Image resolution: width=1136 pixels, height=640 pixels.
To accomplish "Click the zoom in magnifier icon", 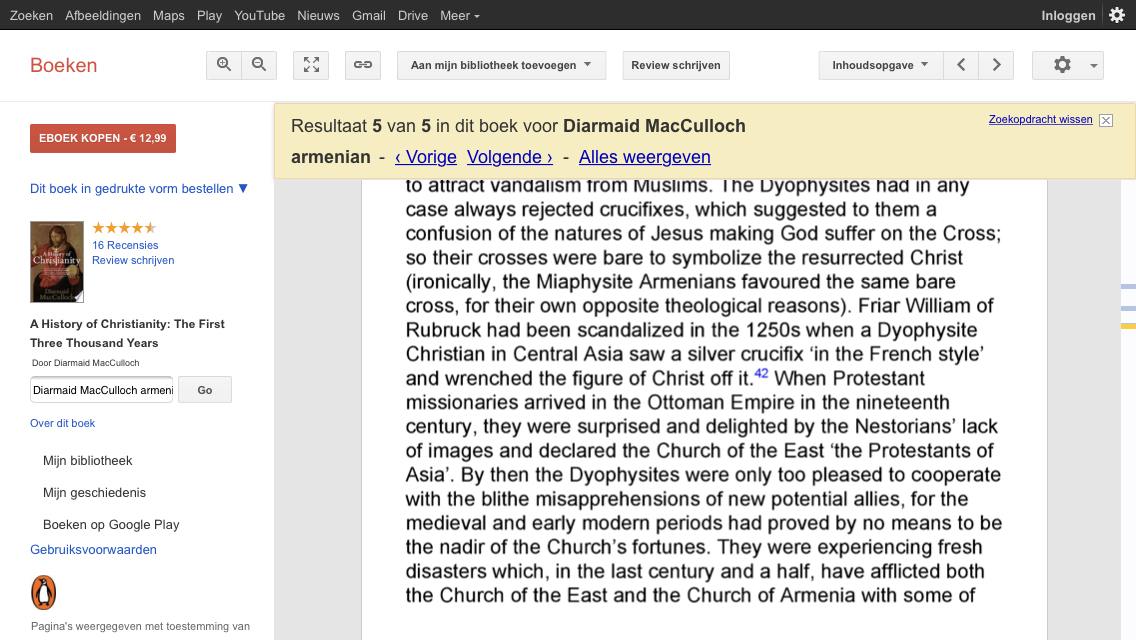I will pyautogui.click(x=224, y=65).
